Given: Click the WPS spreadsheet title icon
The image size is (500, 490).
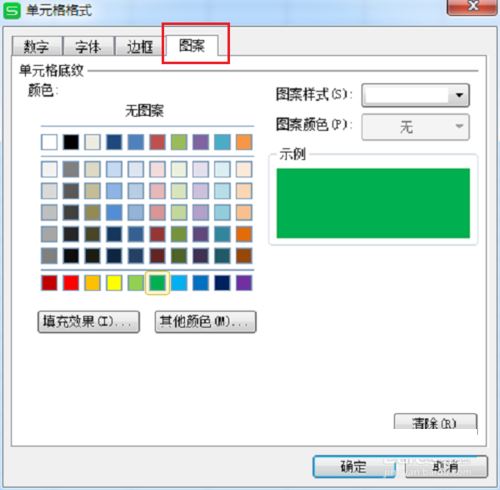Looking at the screenshot, I should pyautogui.click(x=12, y=10).
